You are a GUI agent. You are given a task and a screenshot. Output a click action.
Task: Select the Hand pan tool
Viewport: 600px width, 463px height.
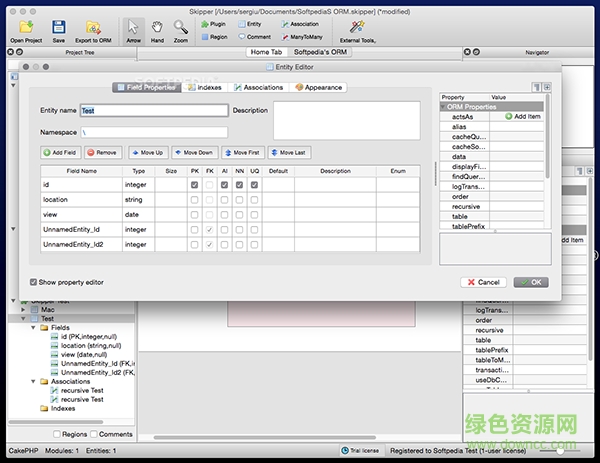click(157, 28)
